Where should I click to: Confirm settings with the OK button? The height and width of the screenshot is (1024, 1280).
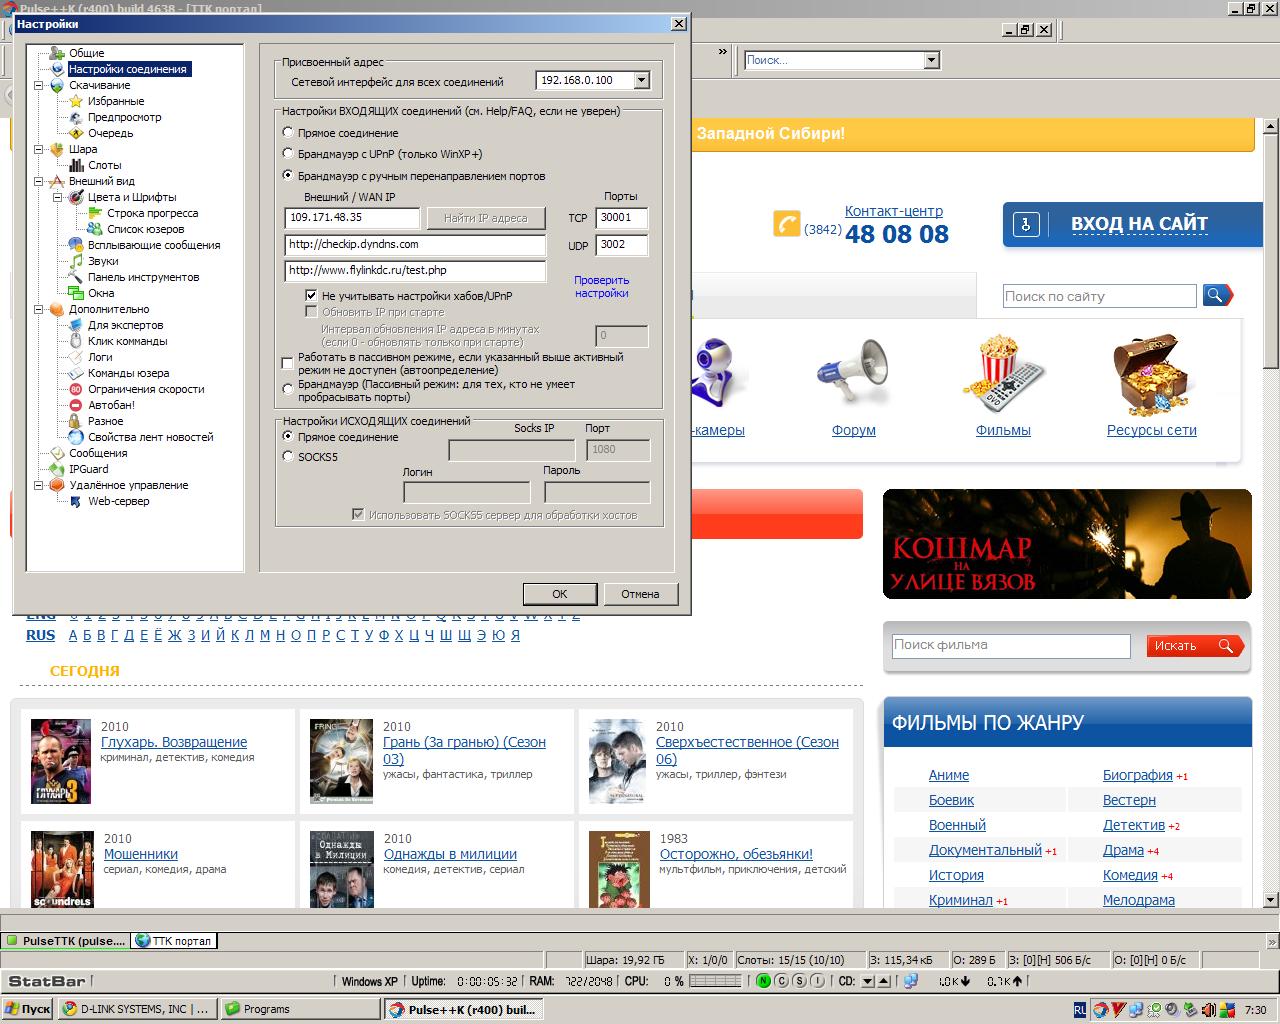pyautogui.click(x=559, y=594)
